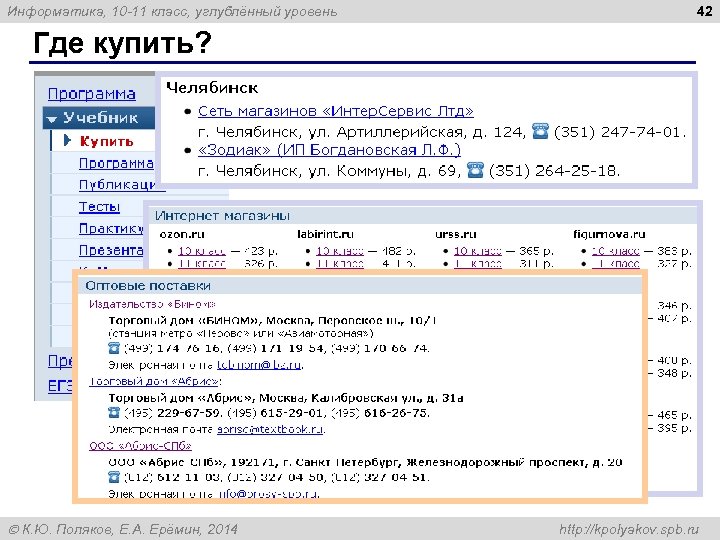
Task: Click the price «348 р.» at right
Action: (674, 373)
